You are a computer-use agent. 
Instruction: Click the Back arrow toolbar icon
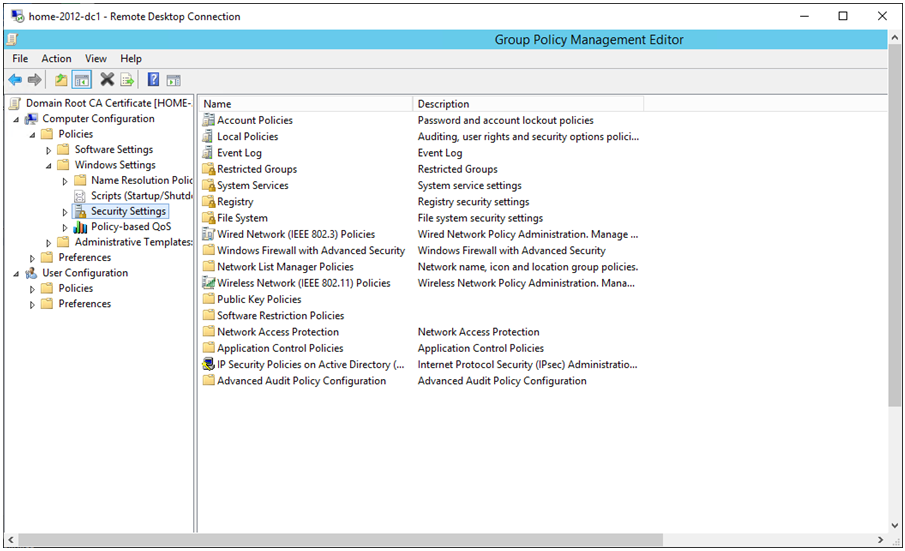tap(15, 80)
